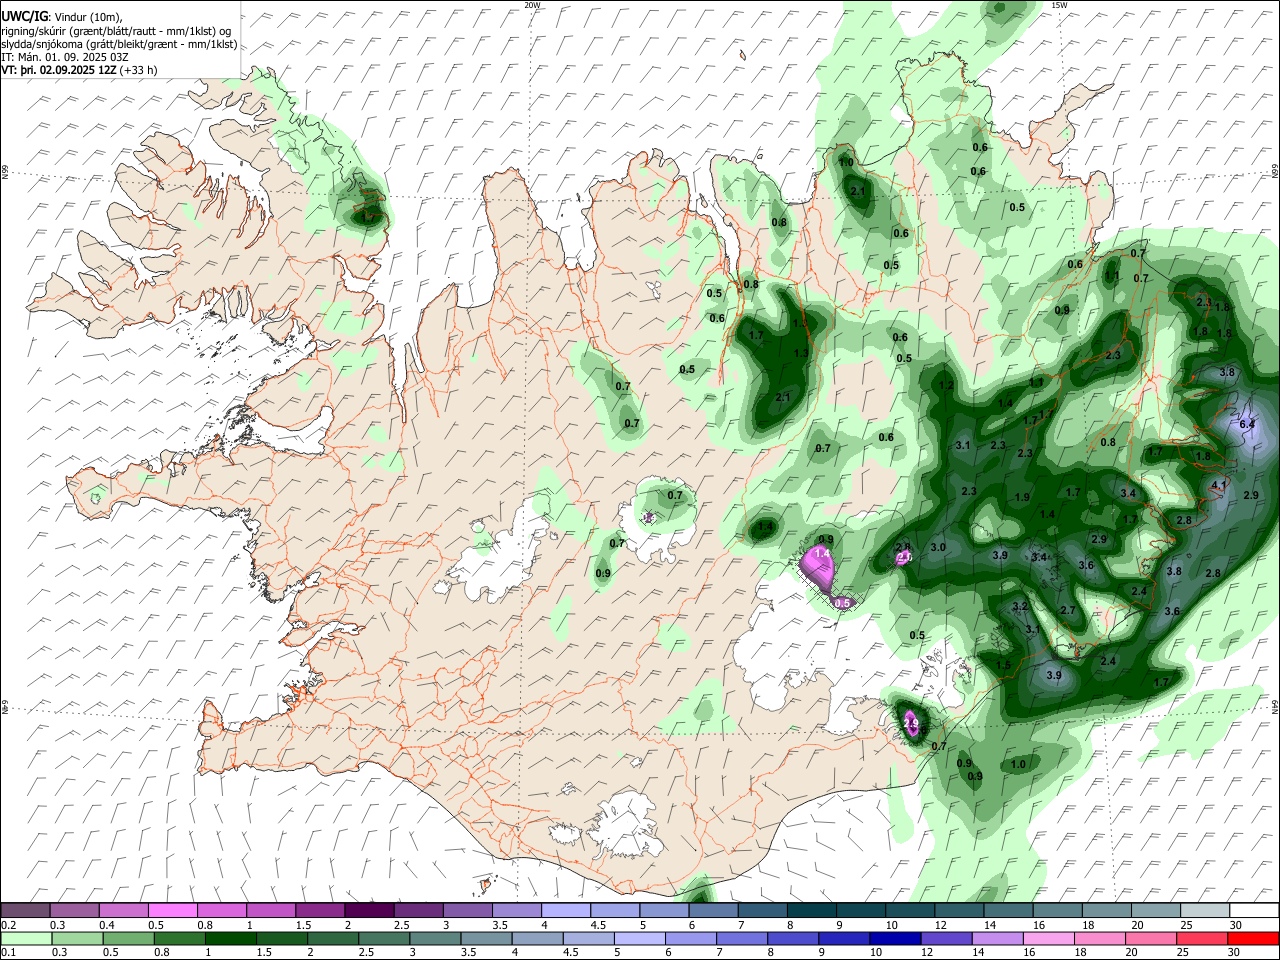Select the 'rigning/skúrir' description line
Screen dimensions: 1280x960
[x=118, y=31]
